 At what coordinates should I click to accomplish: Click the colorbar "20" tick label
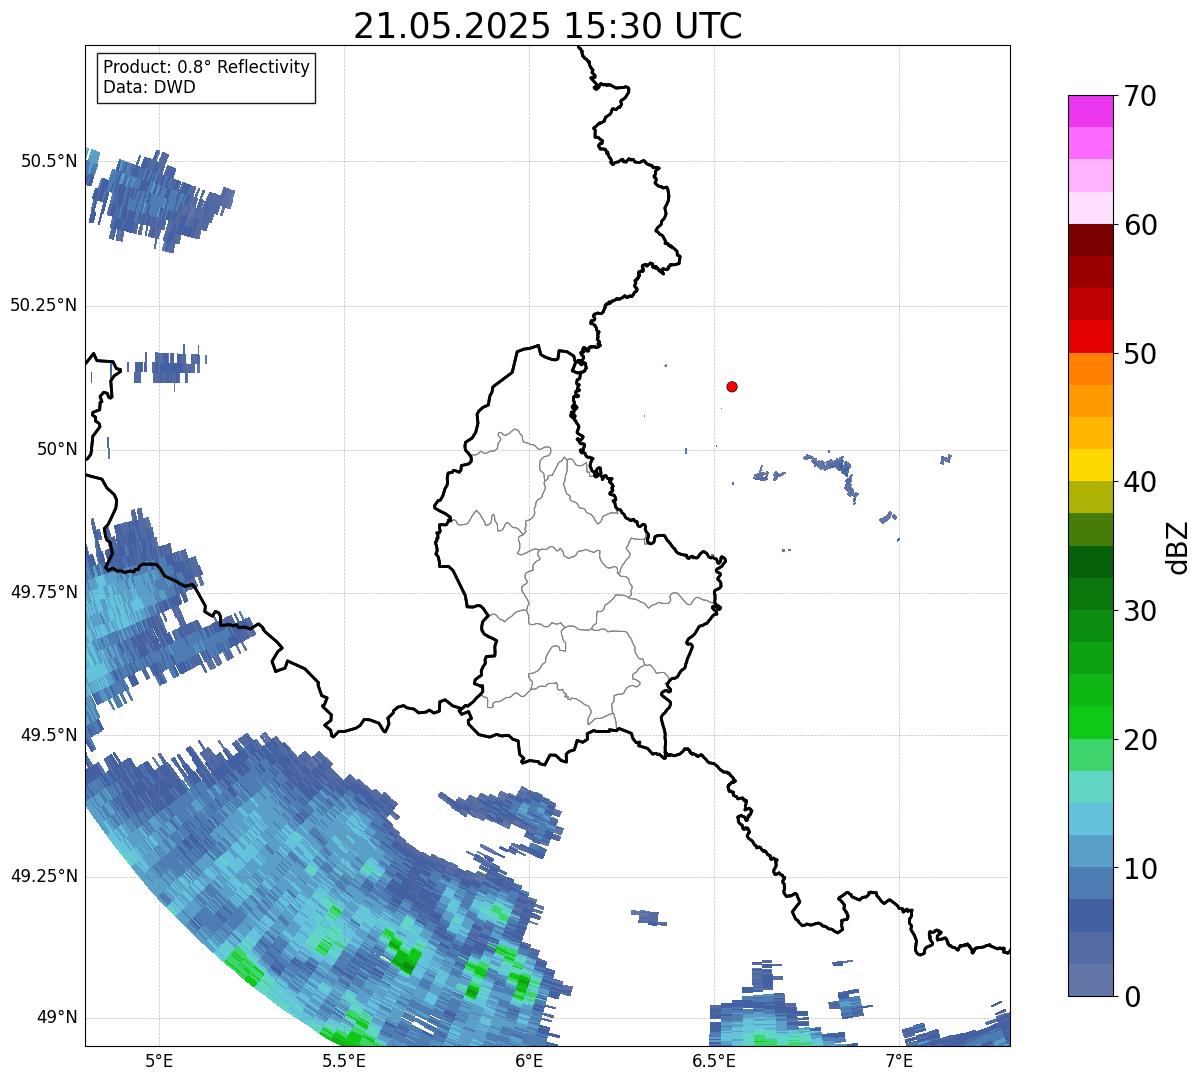point(1139,740)
